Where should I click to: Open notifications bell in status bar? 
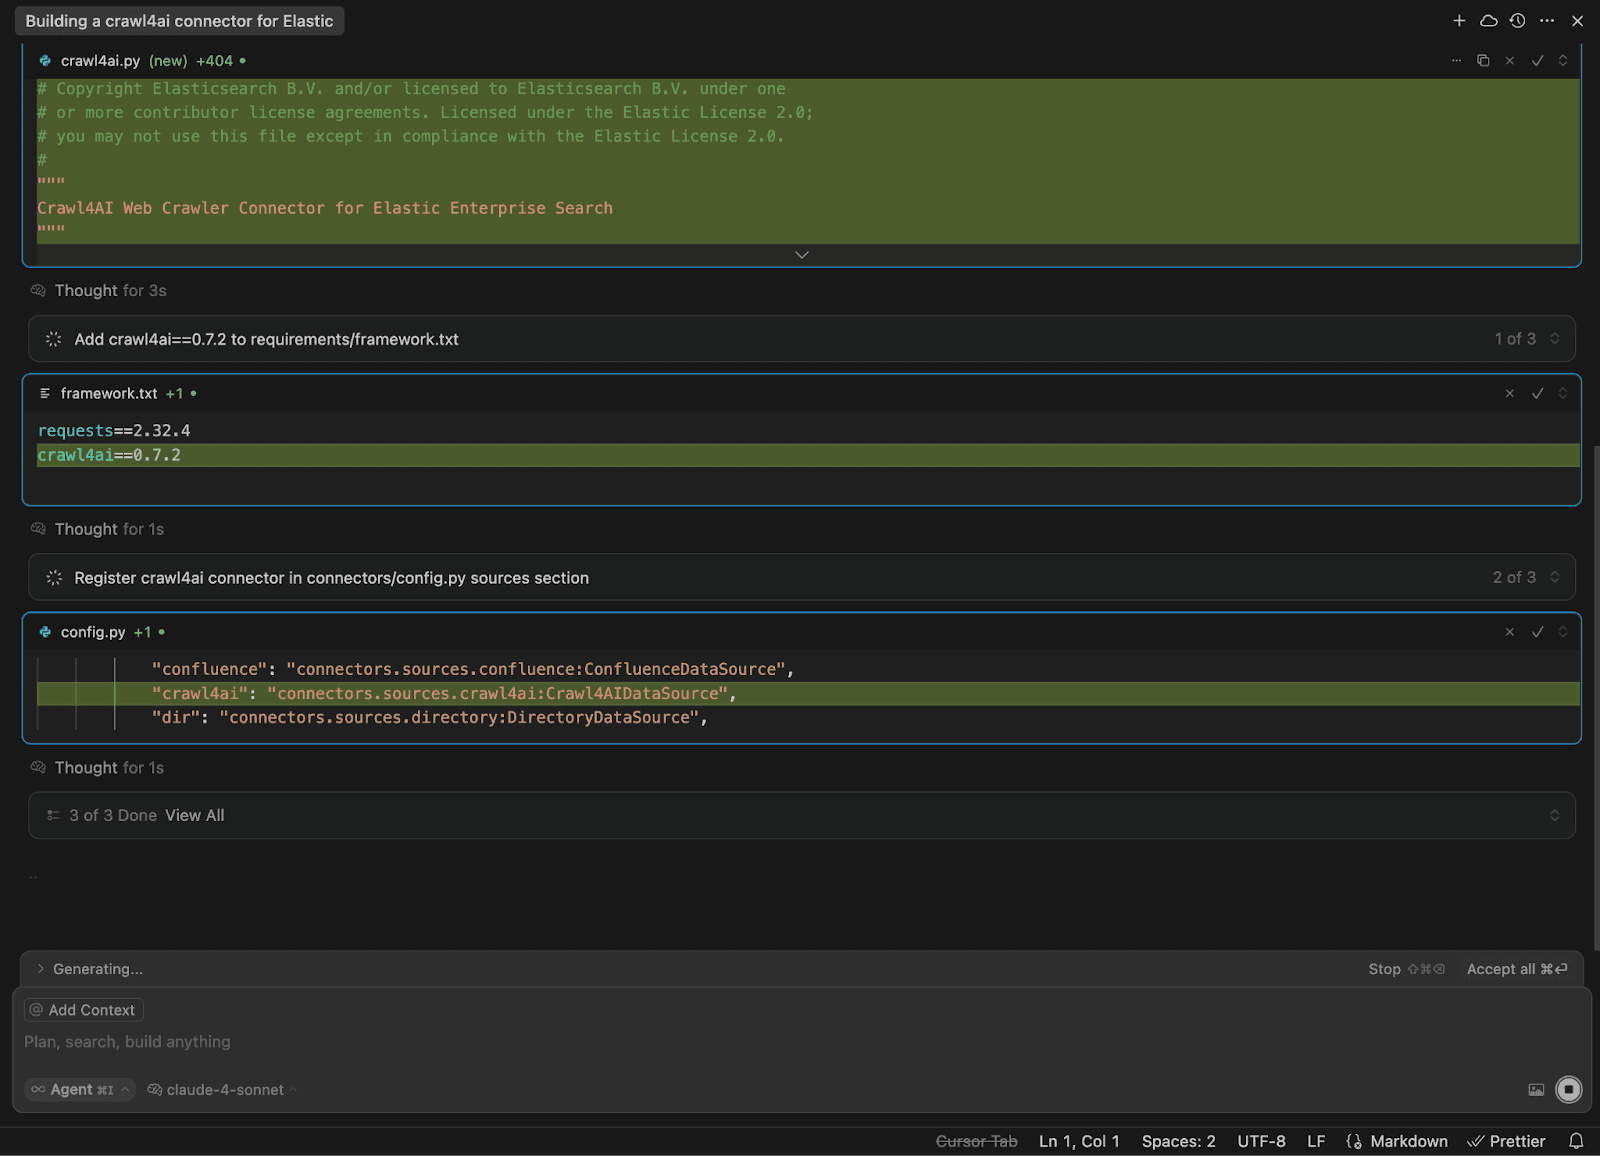1576,1141
